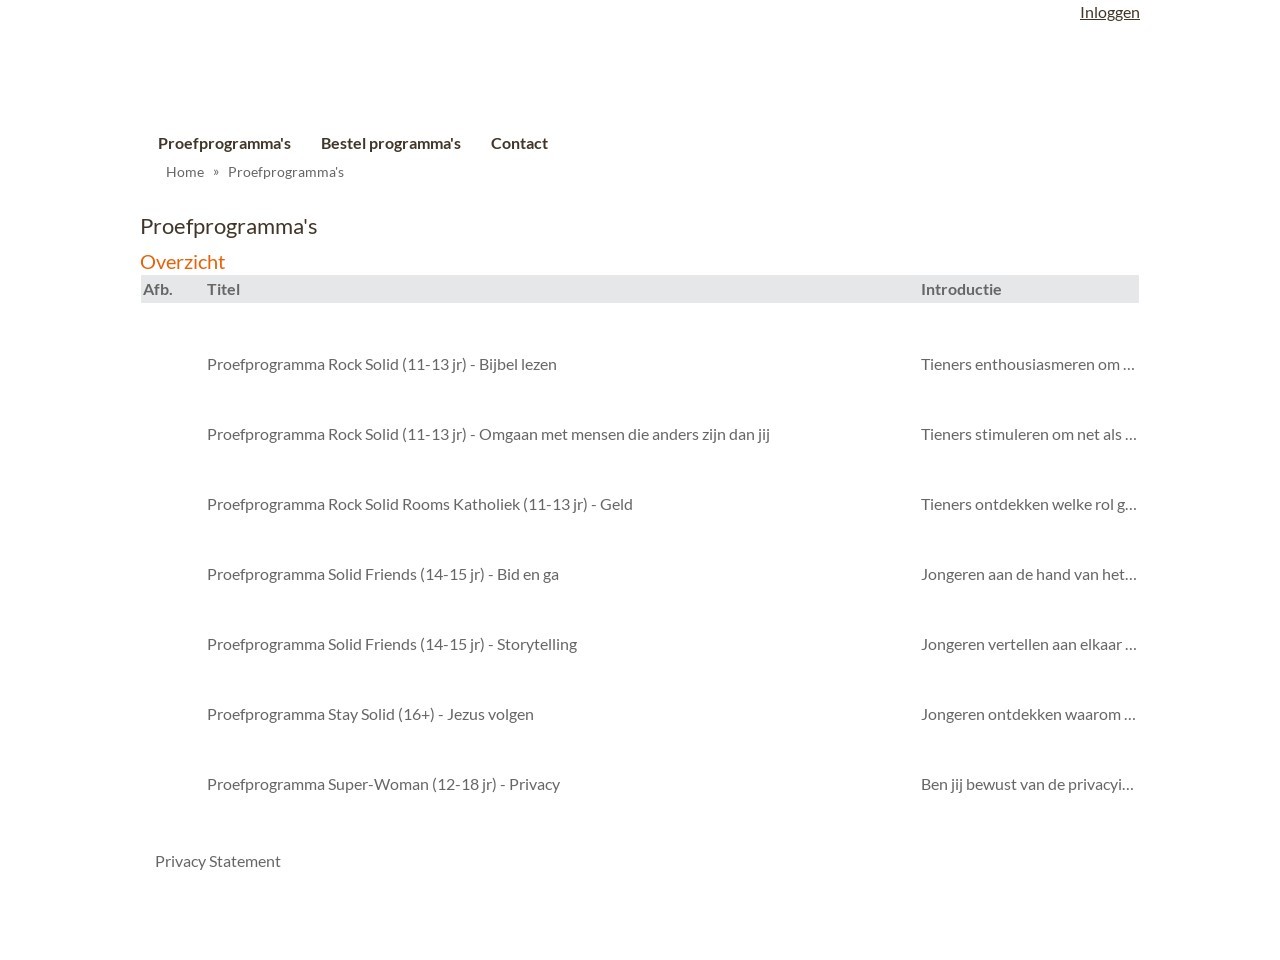Open Stay Solid Jezus volgen program
Image resolution: width=1280 pixels, height=960 pixels.
point(370,714)
